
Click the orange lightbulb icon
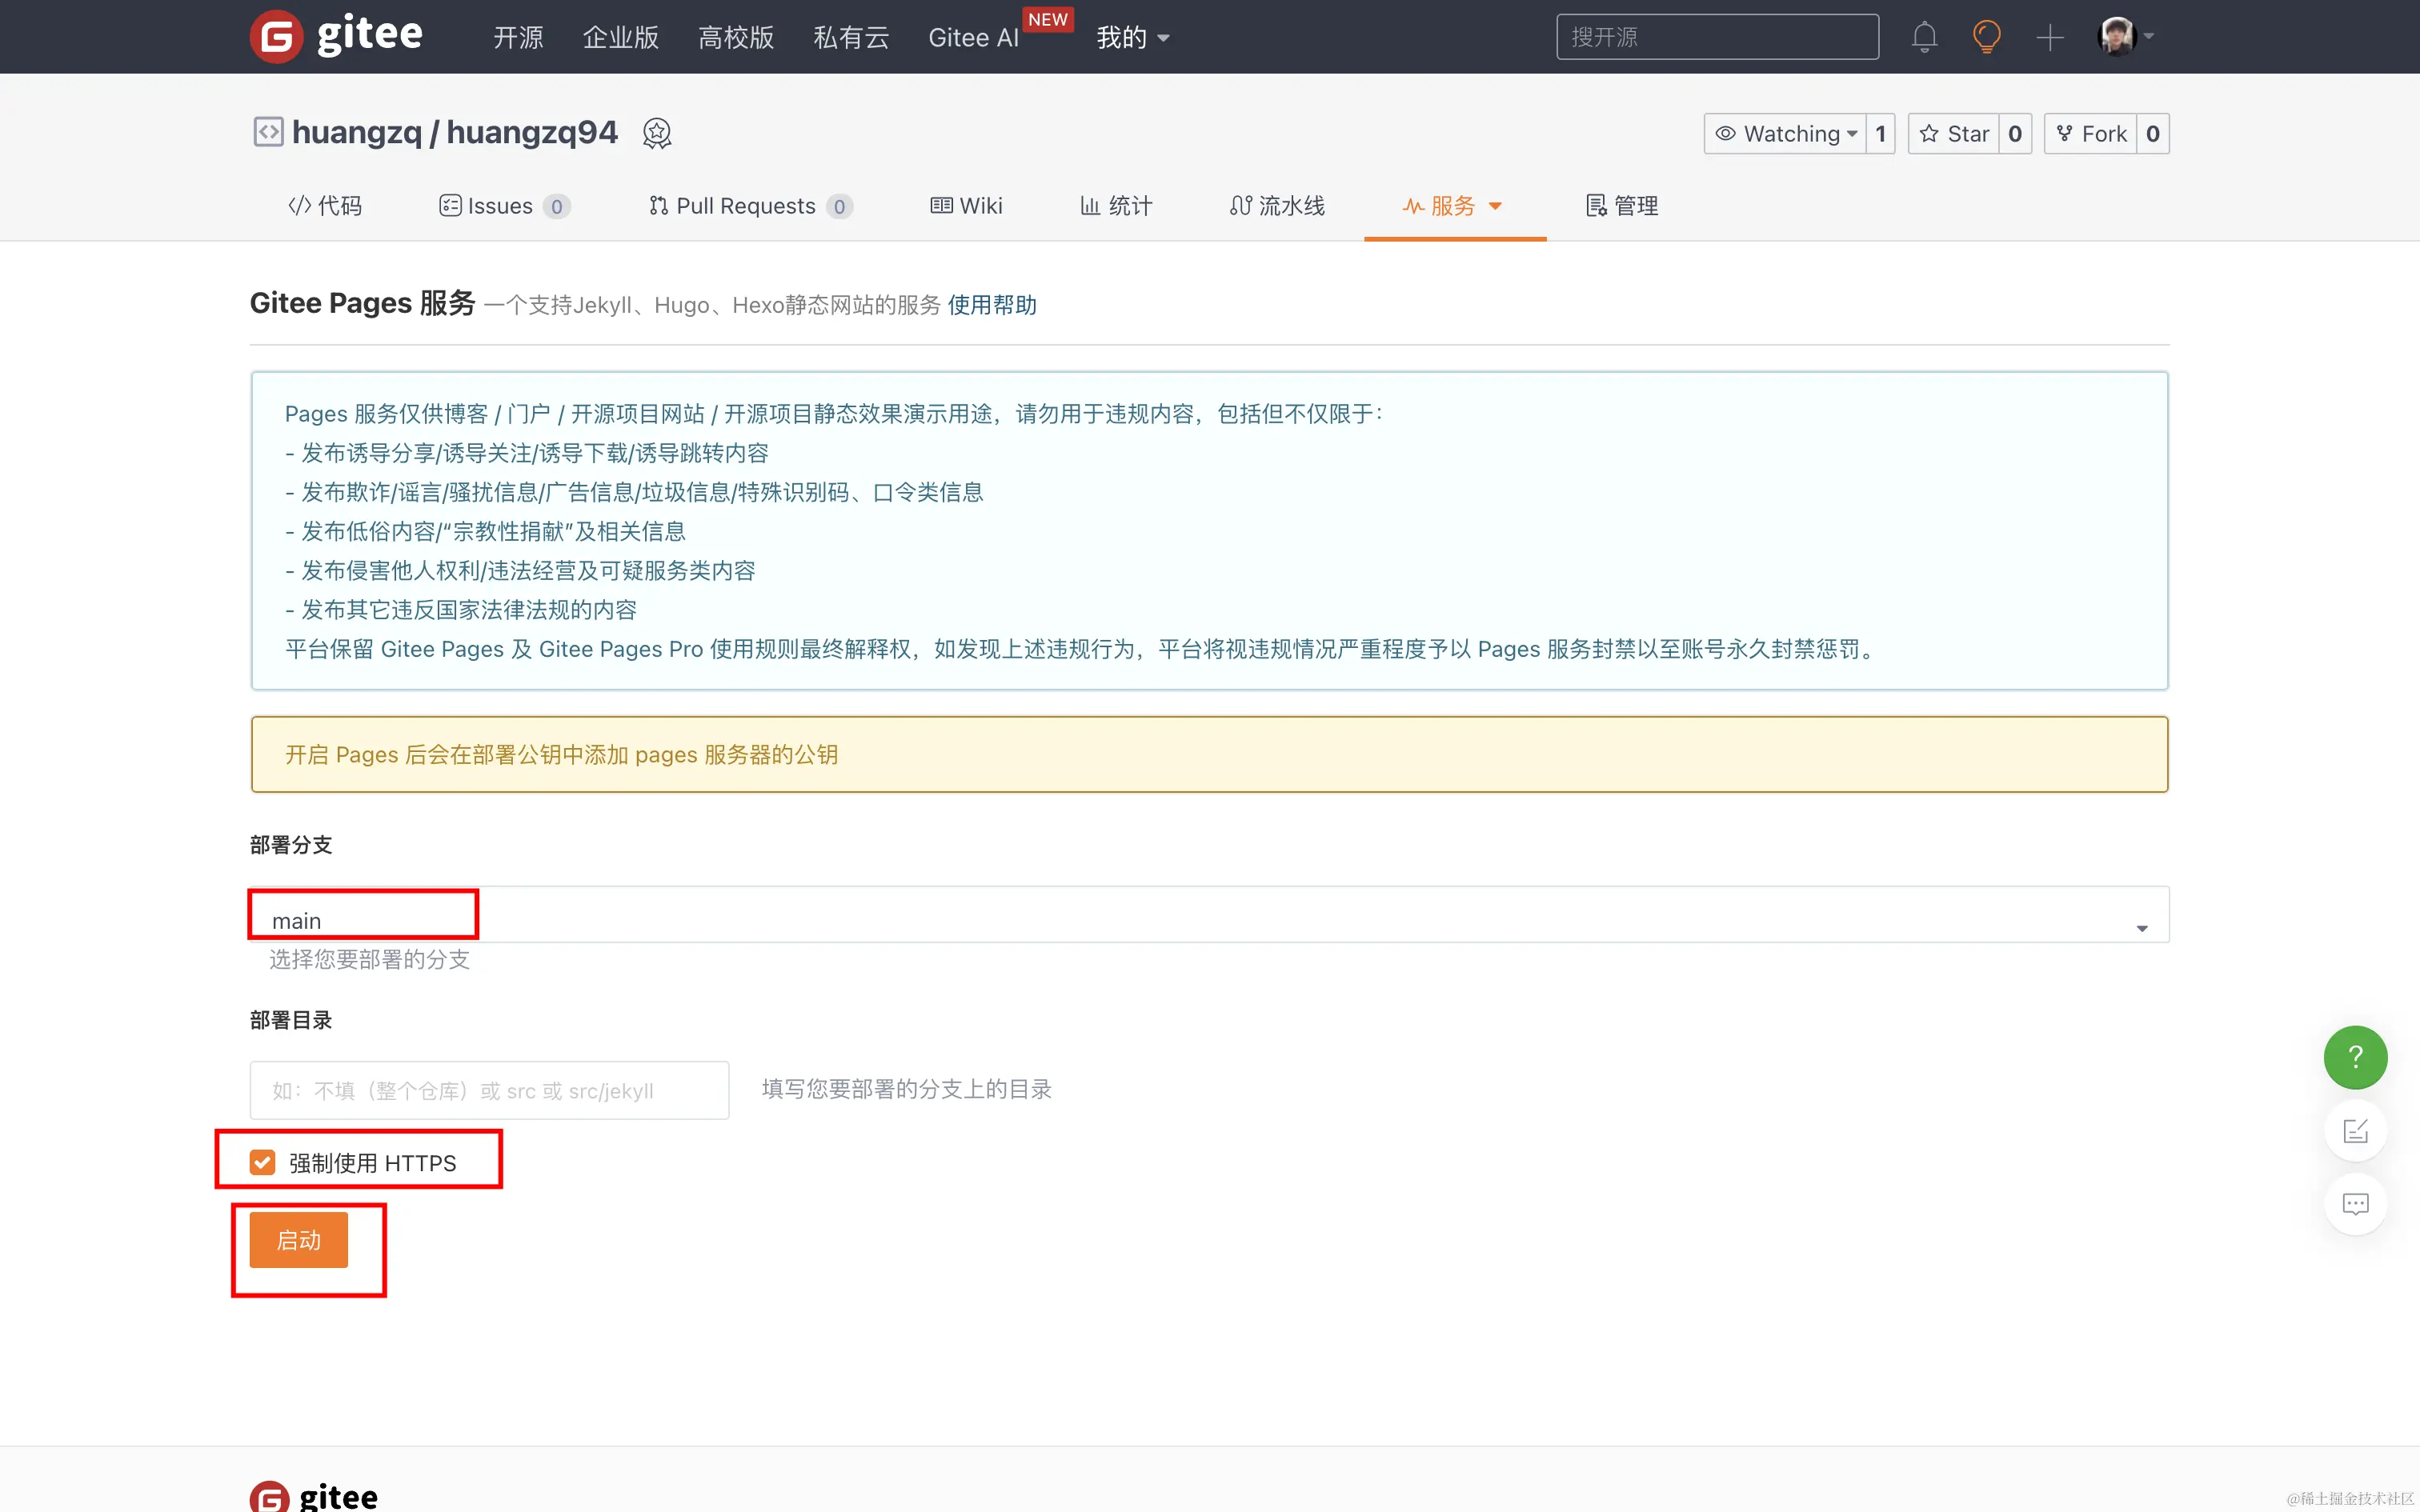click(x=1986, y=37)
